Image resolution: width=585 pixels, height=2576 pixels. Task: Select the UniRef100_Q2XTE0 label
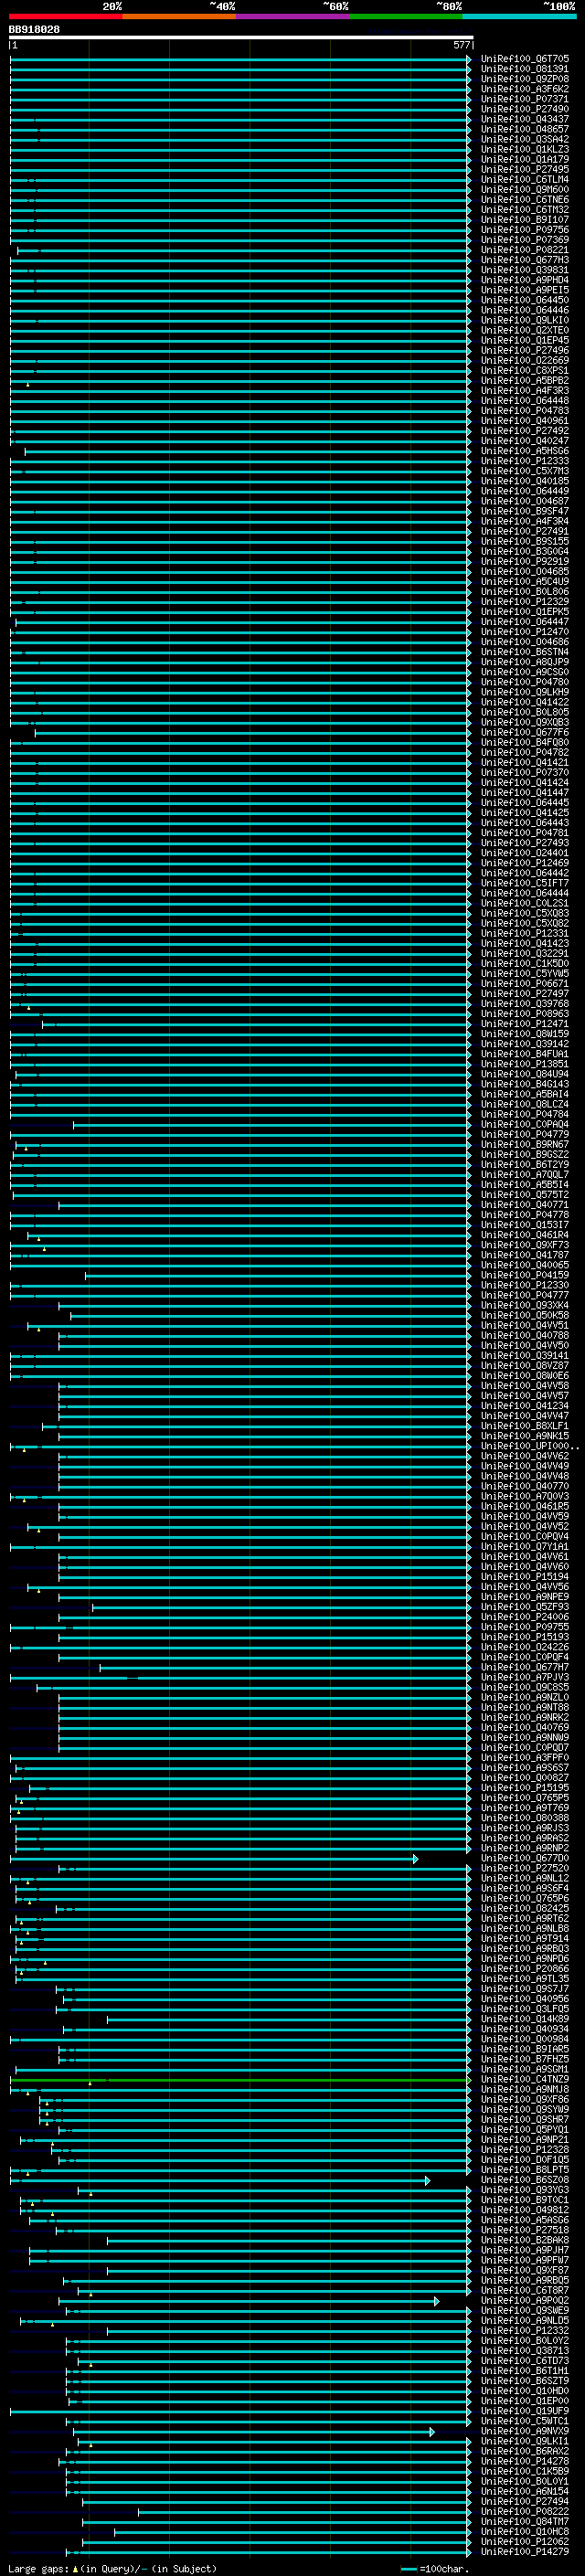pos(525,330)
